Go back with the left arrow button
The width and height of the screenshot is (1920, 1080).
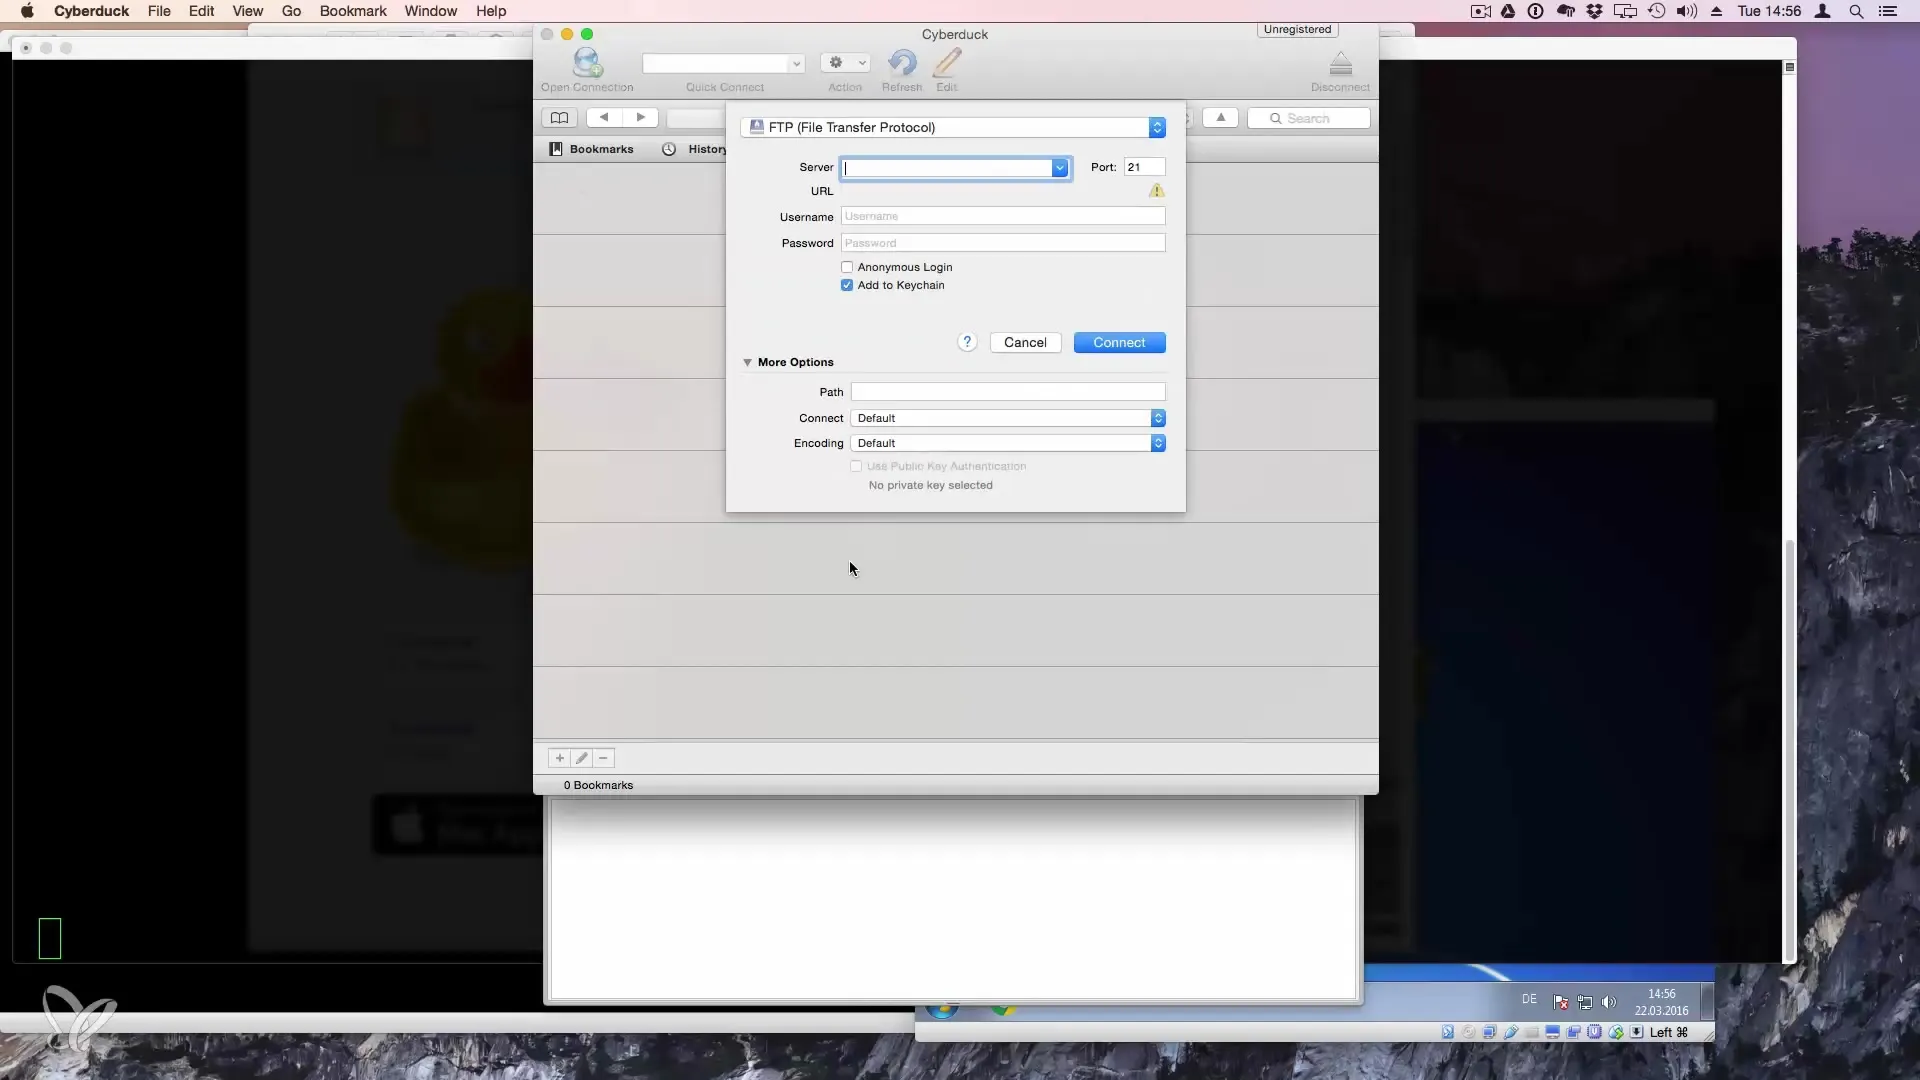pyautogui.click(x=604, y=118)
